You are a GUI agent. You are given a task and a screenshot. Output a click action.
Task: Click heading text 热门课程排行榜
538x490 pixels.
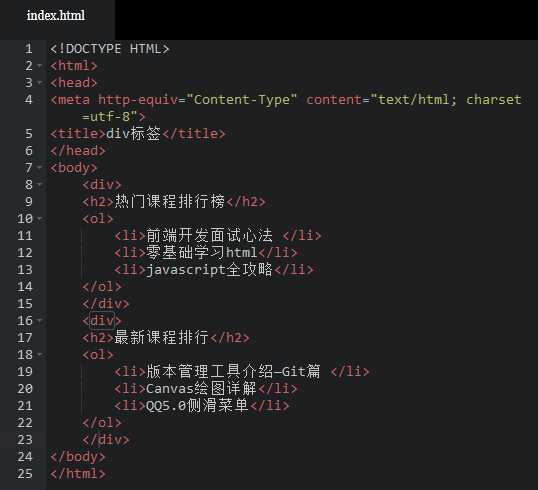[169, 201]
